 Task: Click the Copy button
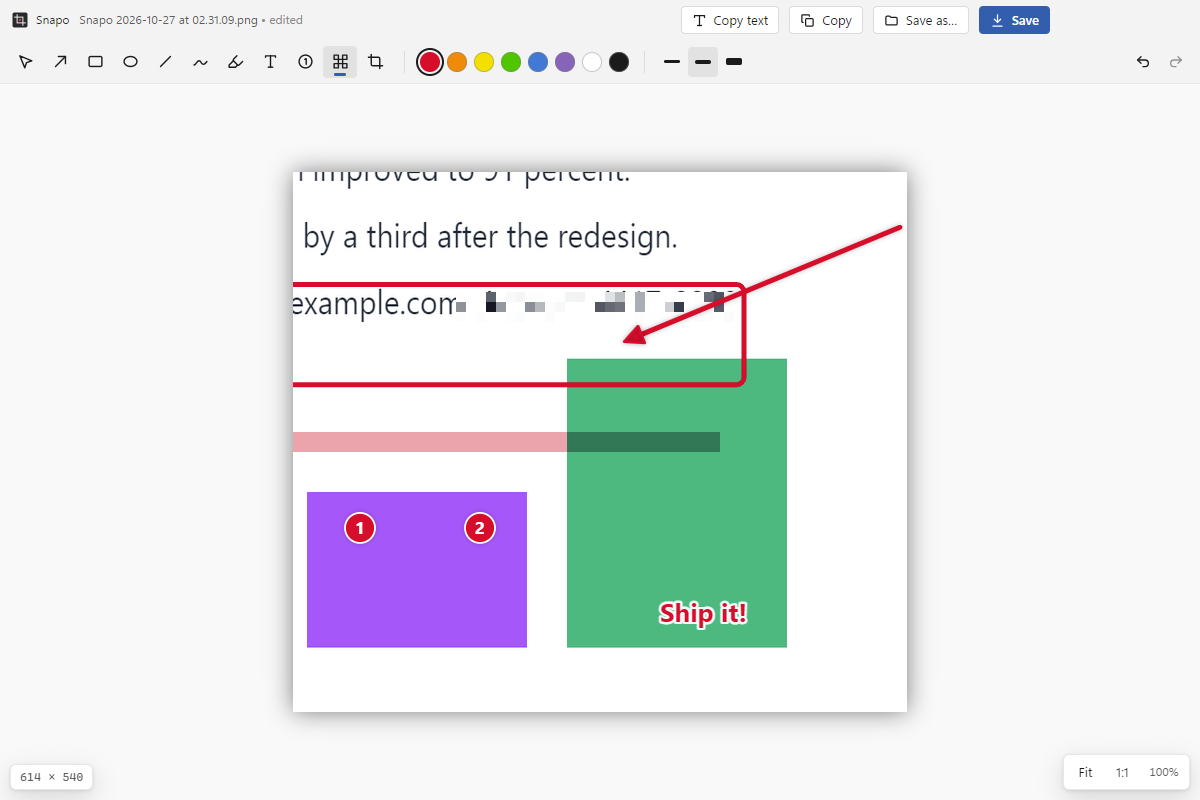click(x=826, y=20)
